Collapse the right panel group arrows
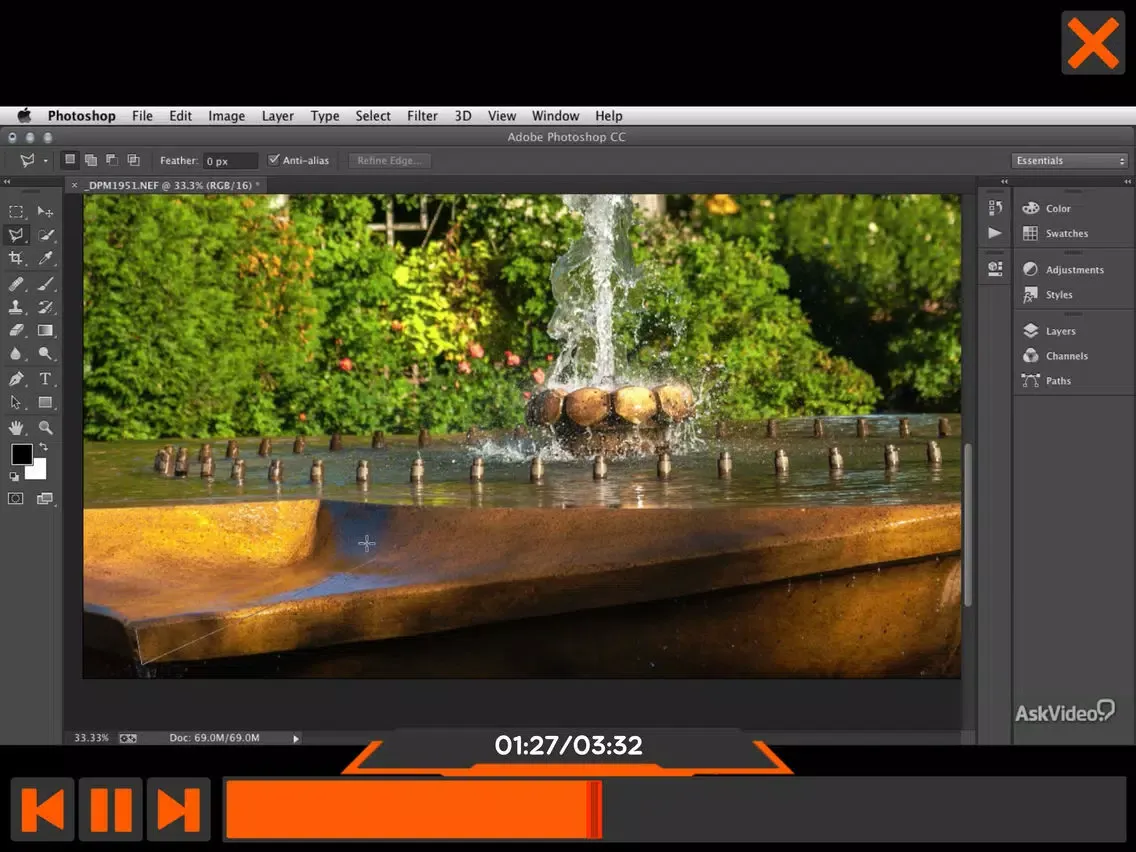Screen dimensions: 1136x852 point(1127,182)
